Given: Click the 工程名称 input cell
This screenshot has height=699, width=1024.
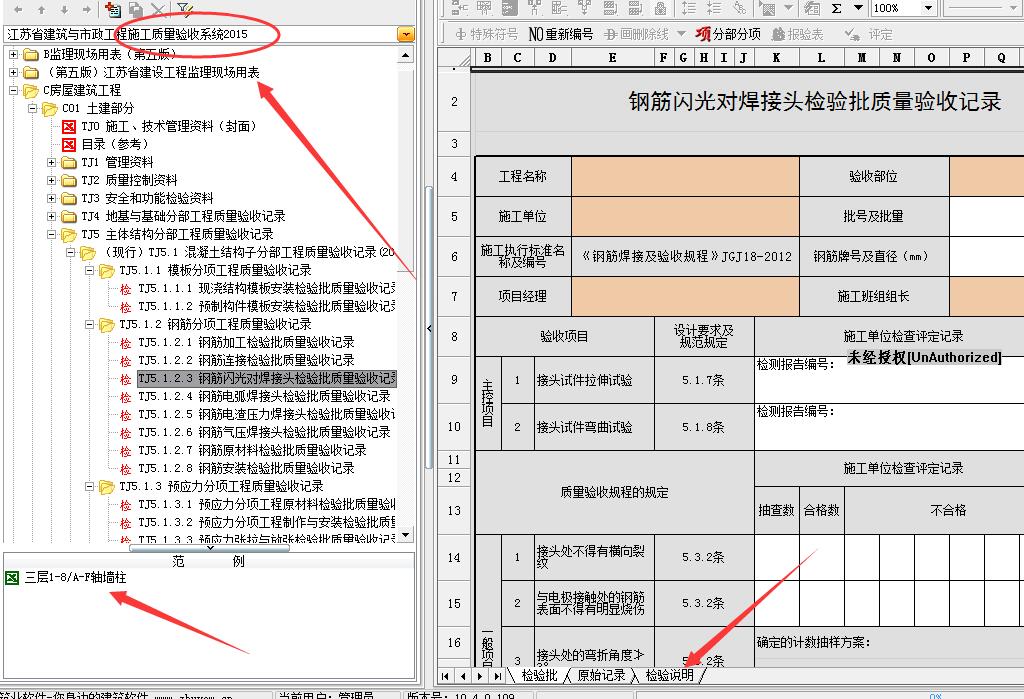Looking at the screenshot, I should pos(685,177).
